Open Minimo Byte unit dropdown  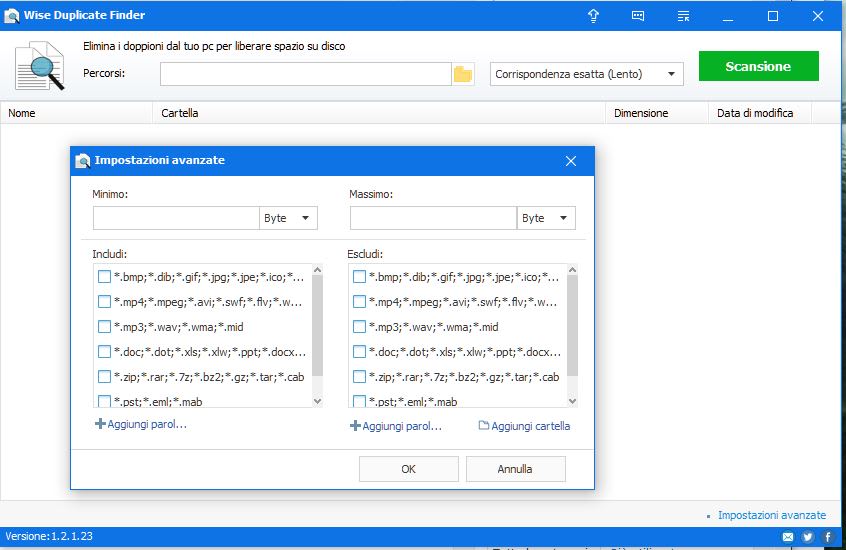(x=288, y=218)
